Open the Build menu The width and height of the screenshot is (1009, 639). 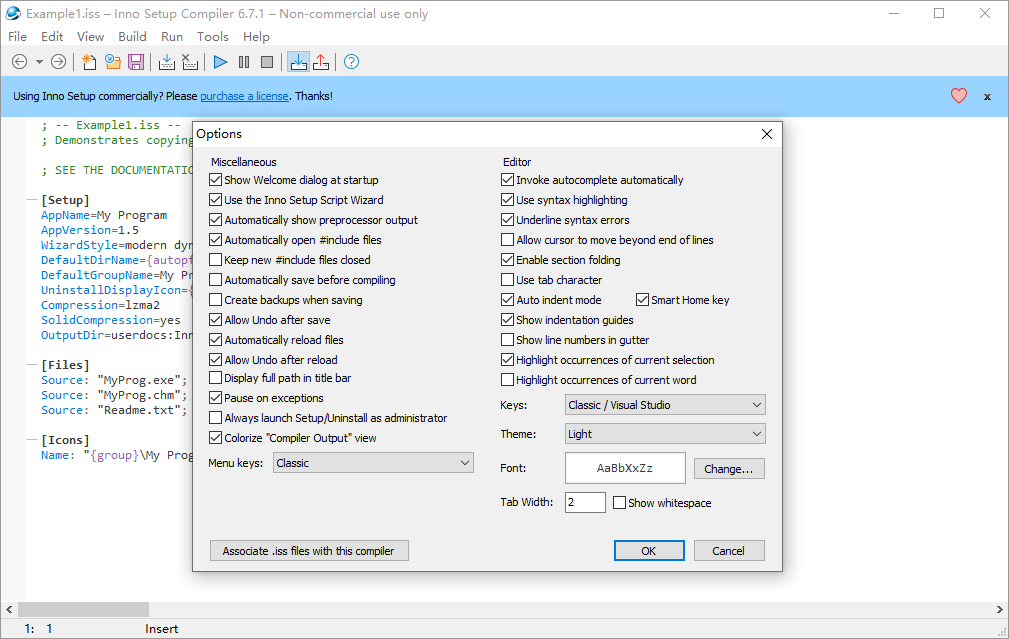(x=132, y=37)
